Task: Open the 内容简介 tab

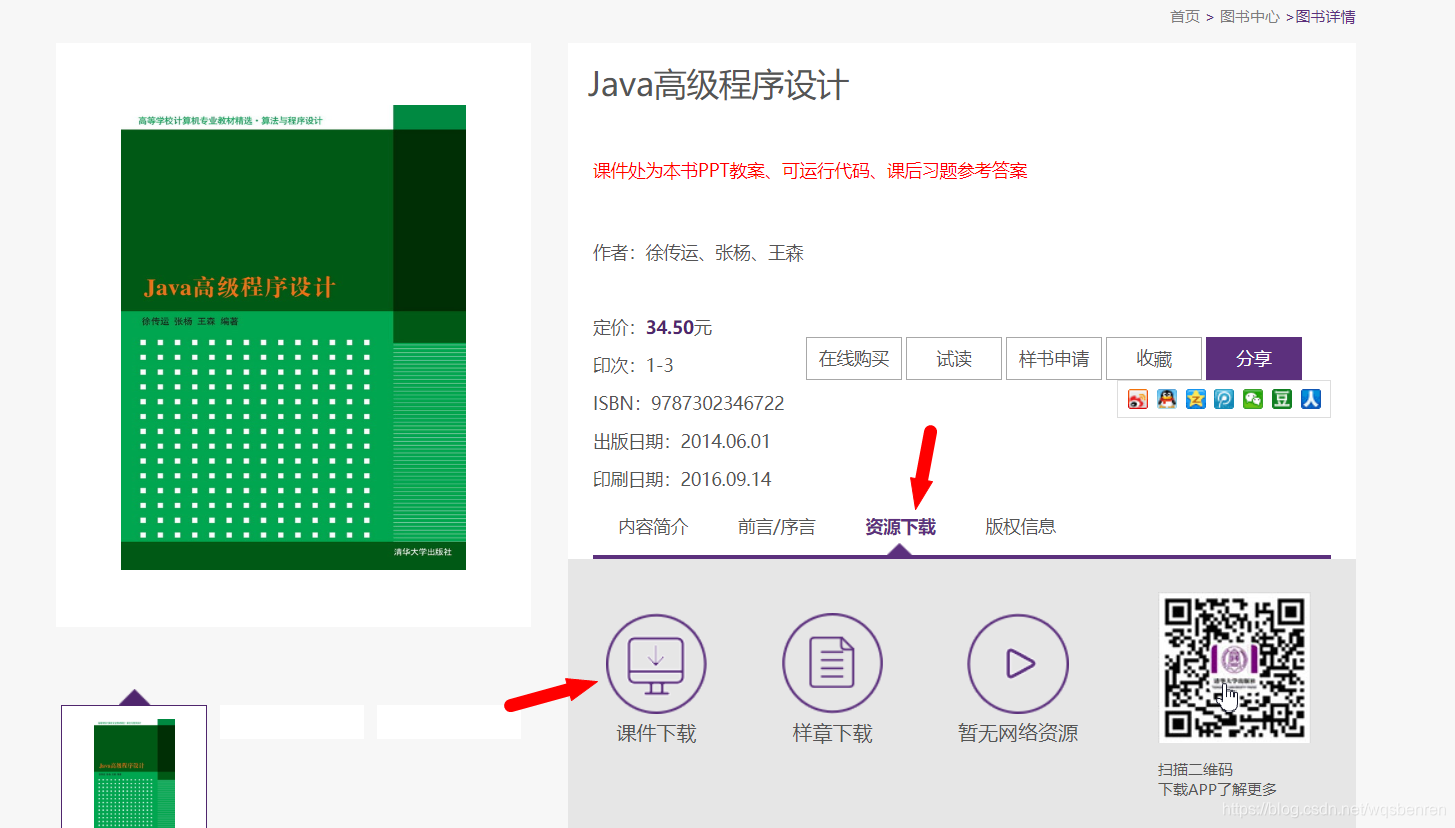Action: (x=653, y=526)
